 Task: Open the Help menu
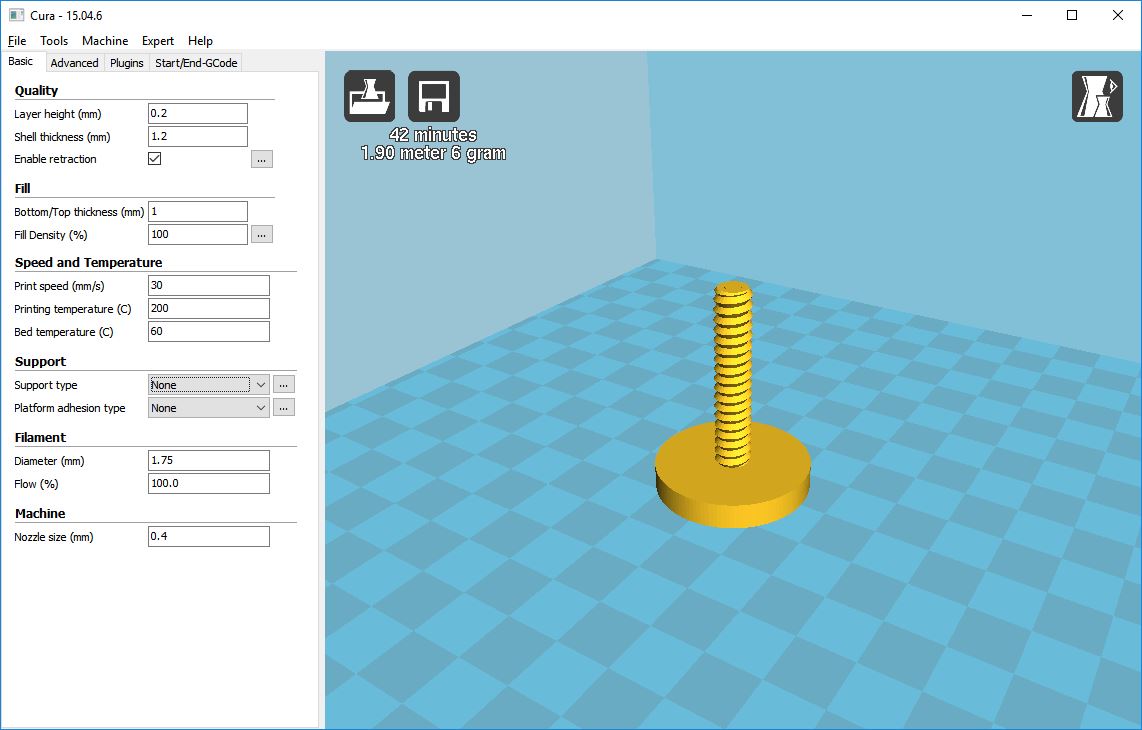[200, 41]
